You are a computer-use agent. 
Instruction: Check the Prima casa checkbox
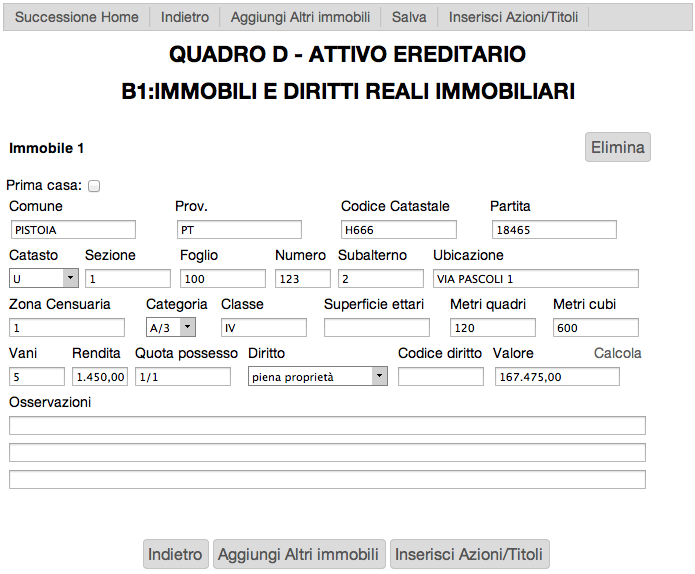click(x=95, y=186)
